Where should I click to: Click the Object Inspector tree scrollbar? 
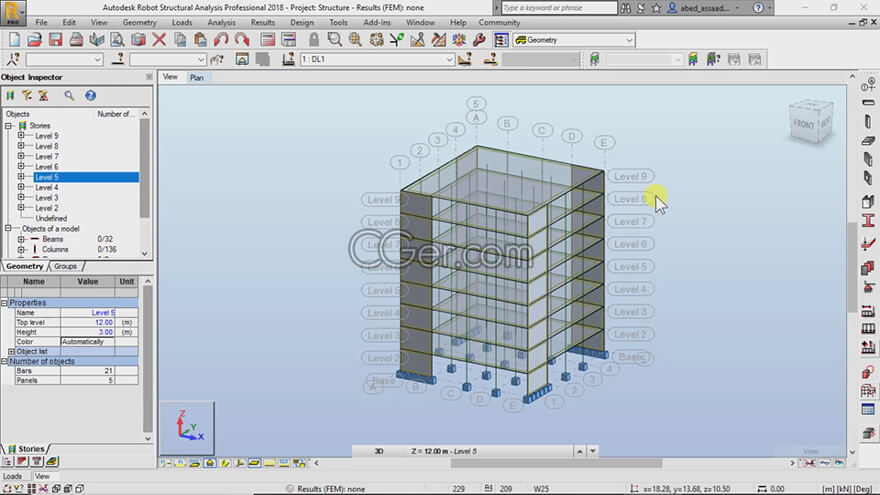pos(144,168)
